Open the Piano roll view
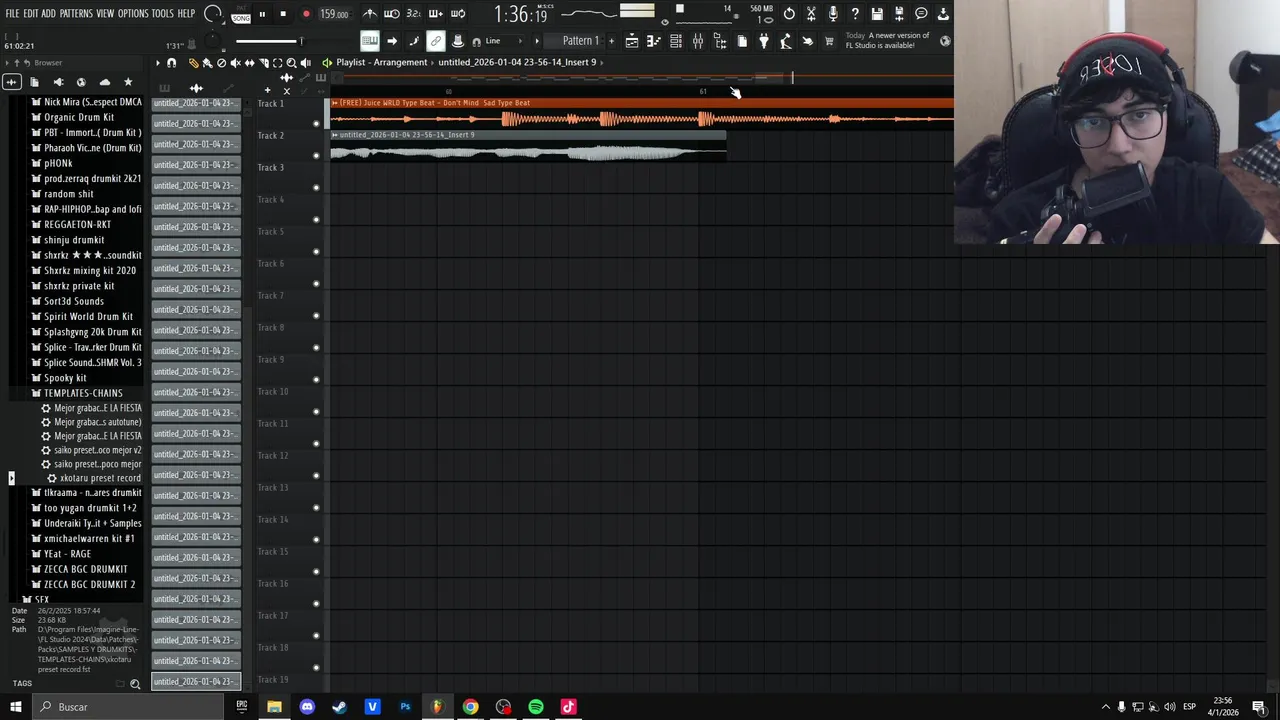Screen dimensions: 1280x720 (654, 41)
